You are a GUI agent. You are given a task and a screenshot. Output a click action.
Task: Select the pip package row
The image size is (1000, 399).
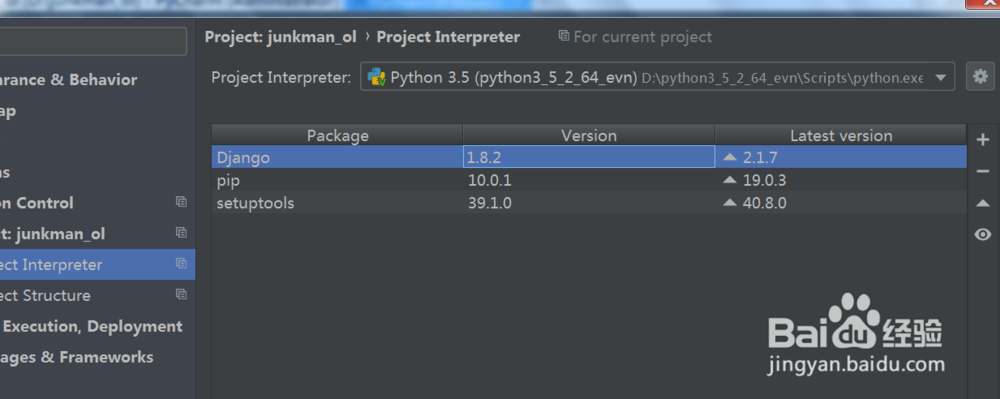pos(589,180)
